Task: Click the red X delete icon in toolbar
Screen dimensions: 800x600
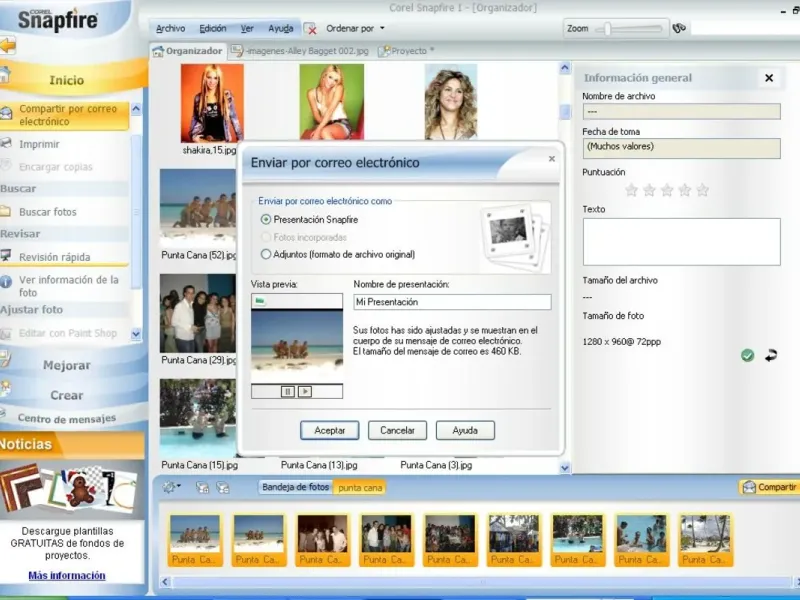Action: coord(311,29)
